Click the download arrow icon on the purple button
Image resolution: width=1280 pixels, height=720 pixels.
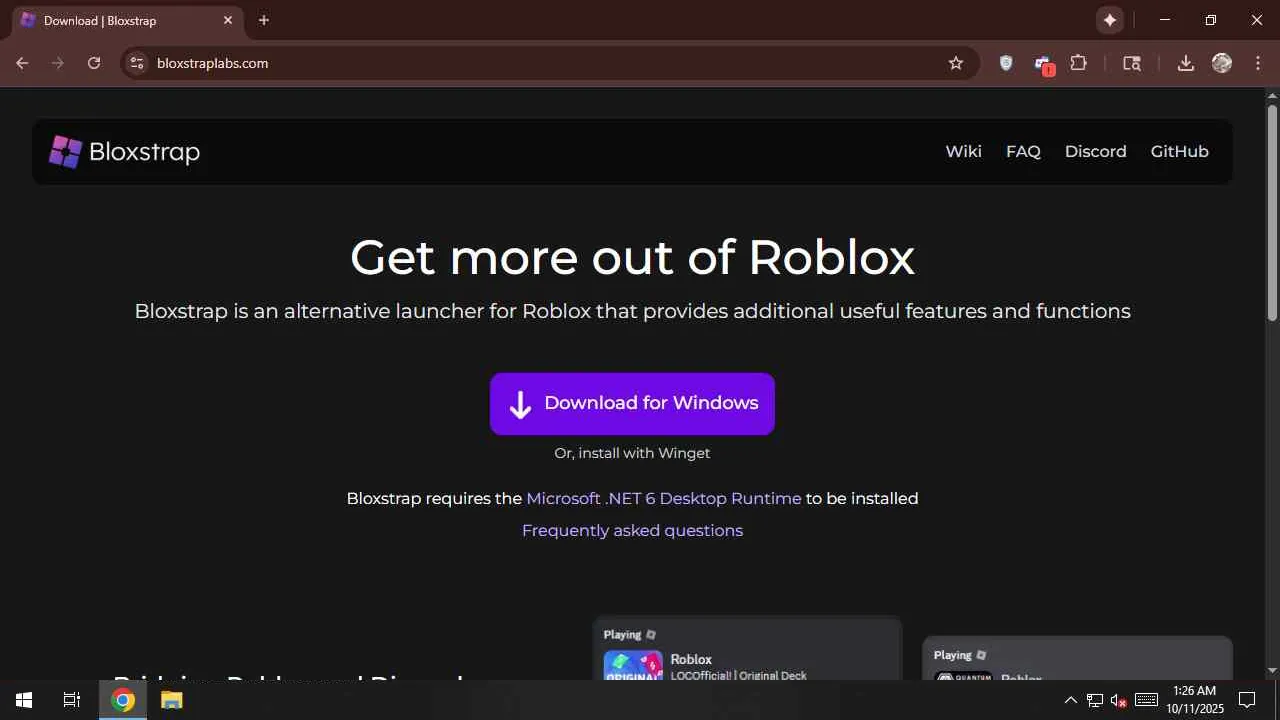click(x=520, y=404)
